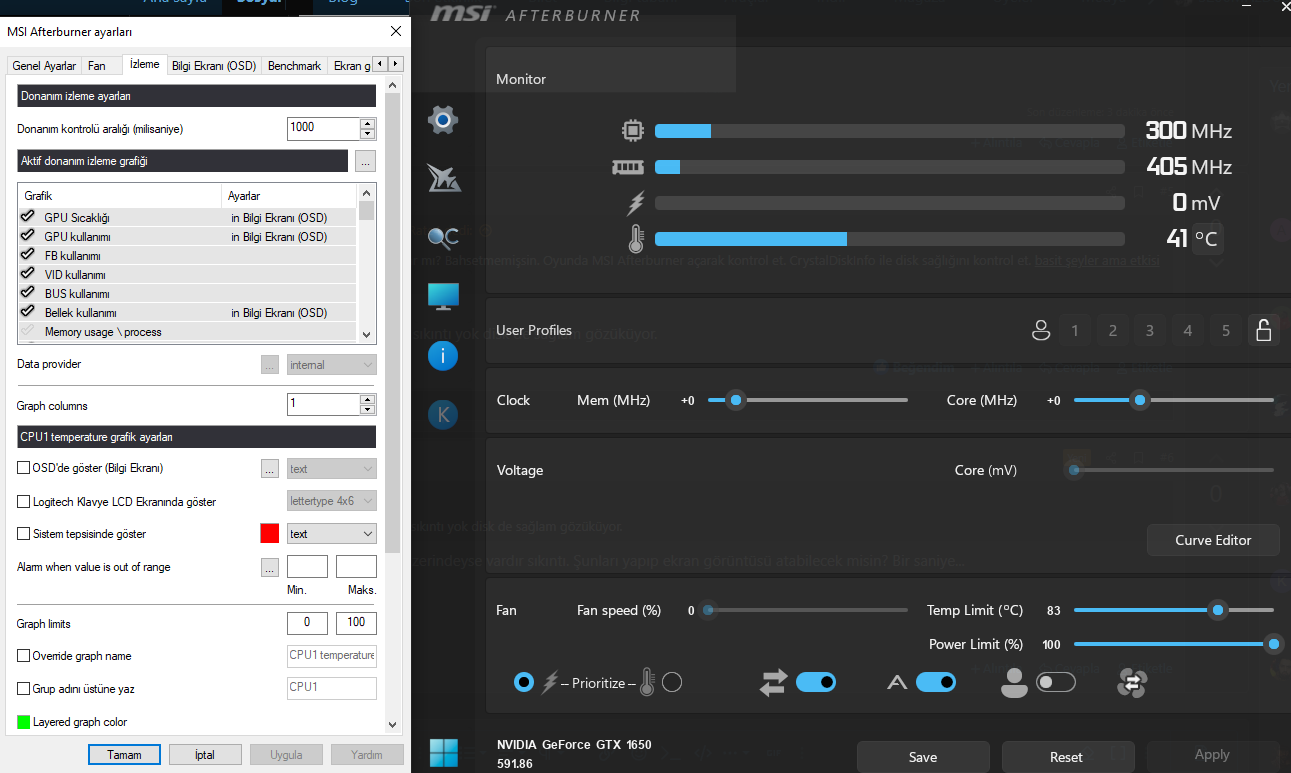
Task: Click the Reset button in Afterburner
Action: [1066, 757]
